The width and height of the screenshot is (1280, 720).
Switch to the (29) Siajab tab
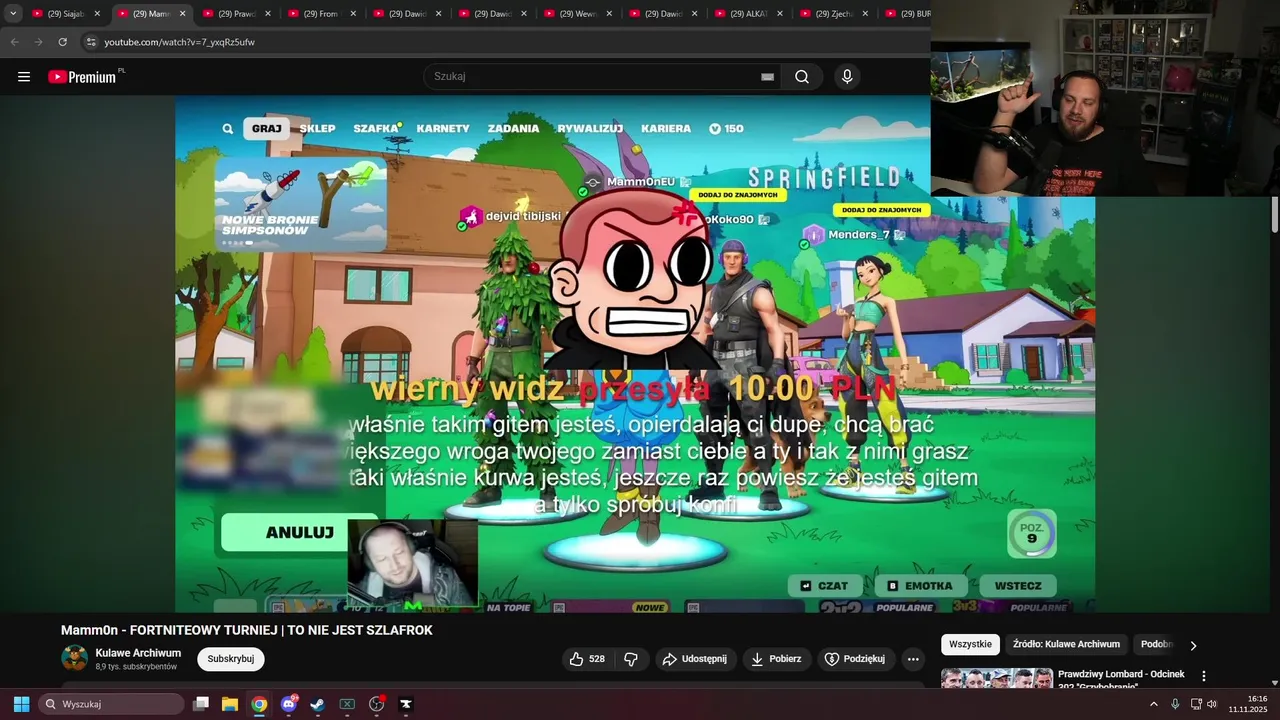(x=65, y=14)
